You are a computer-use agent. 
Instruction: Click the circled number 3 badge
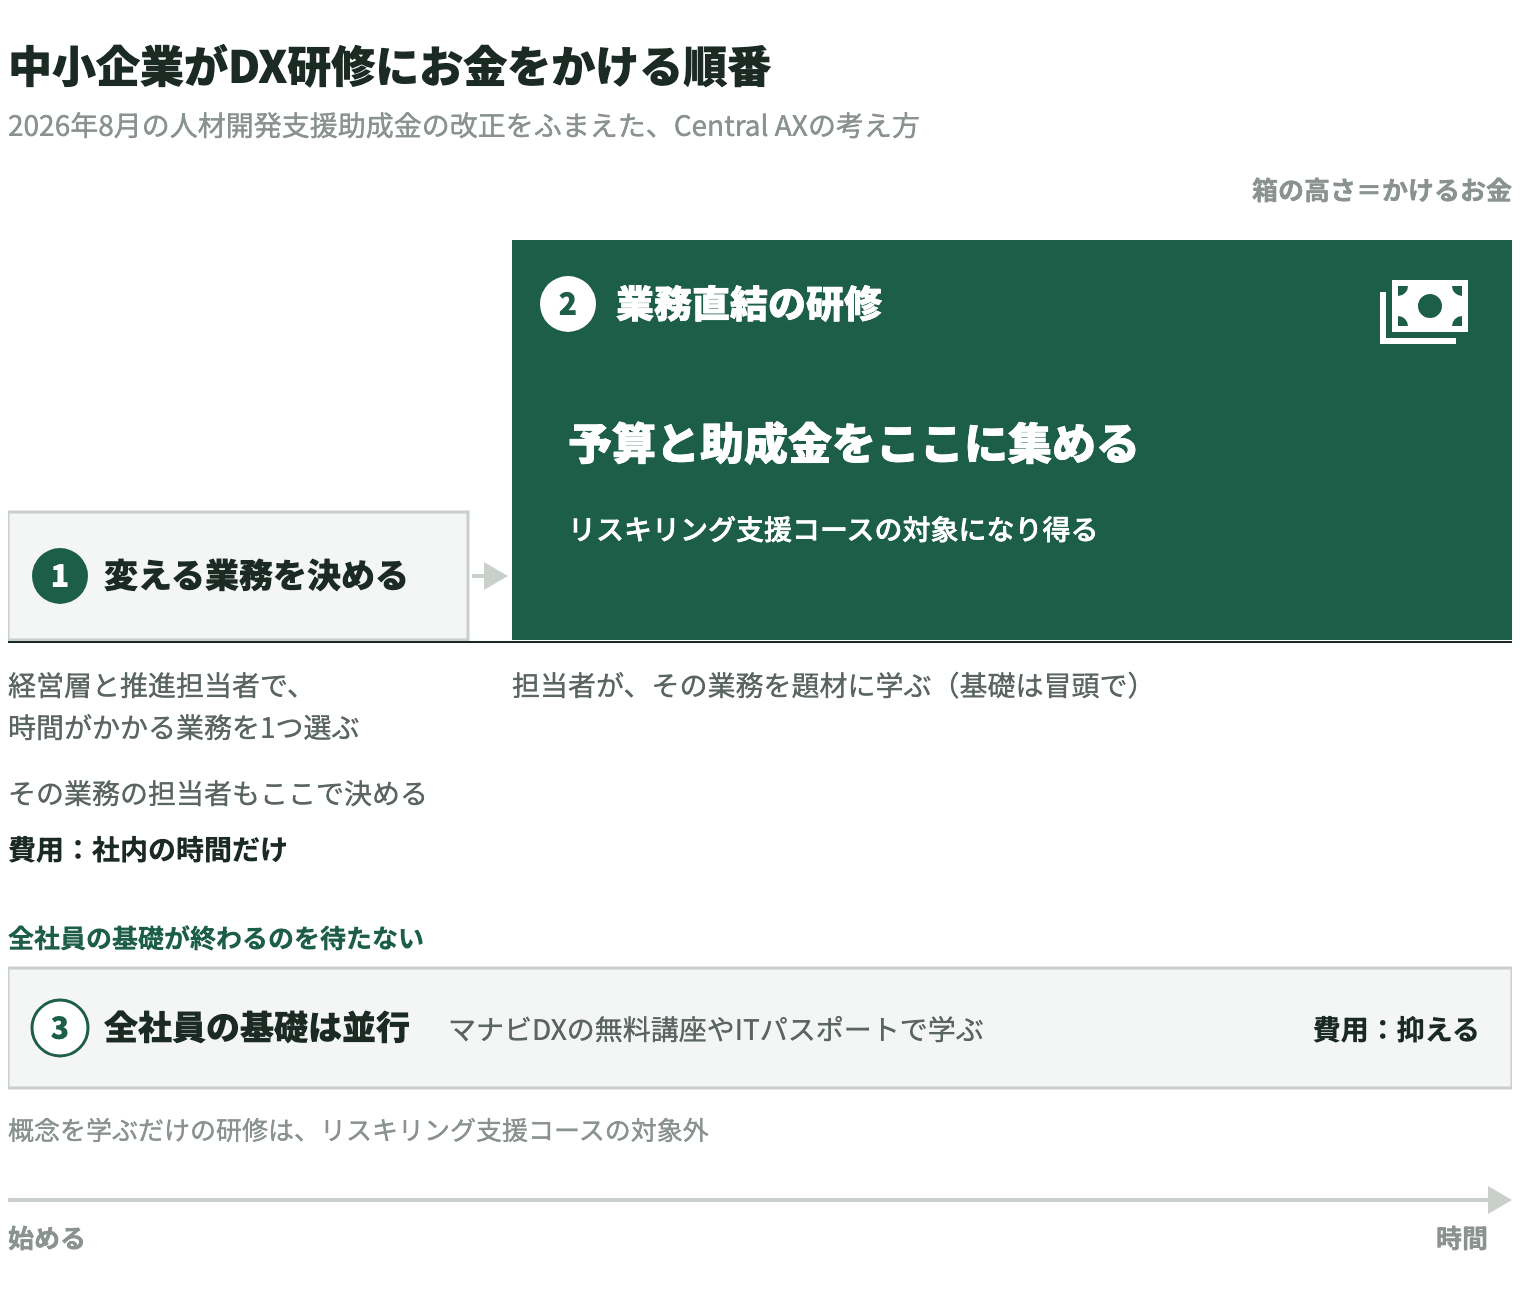click(x=60, y=1028)
